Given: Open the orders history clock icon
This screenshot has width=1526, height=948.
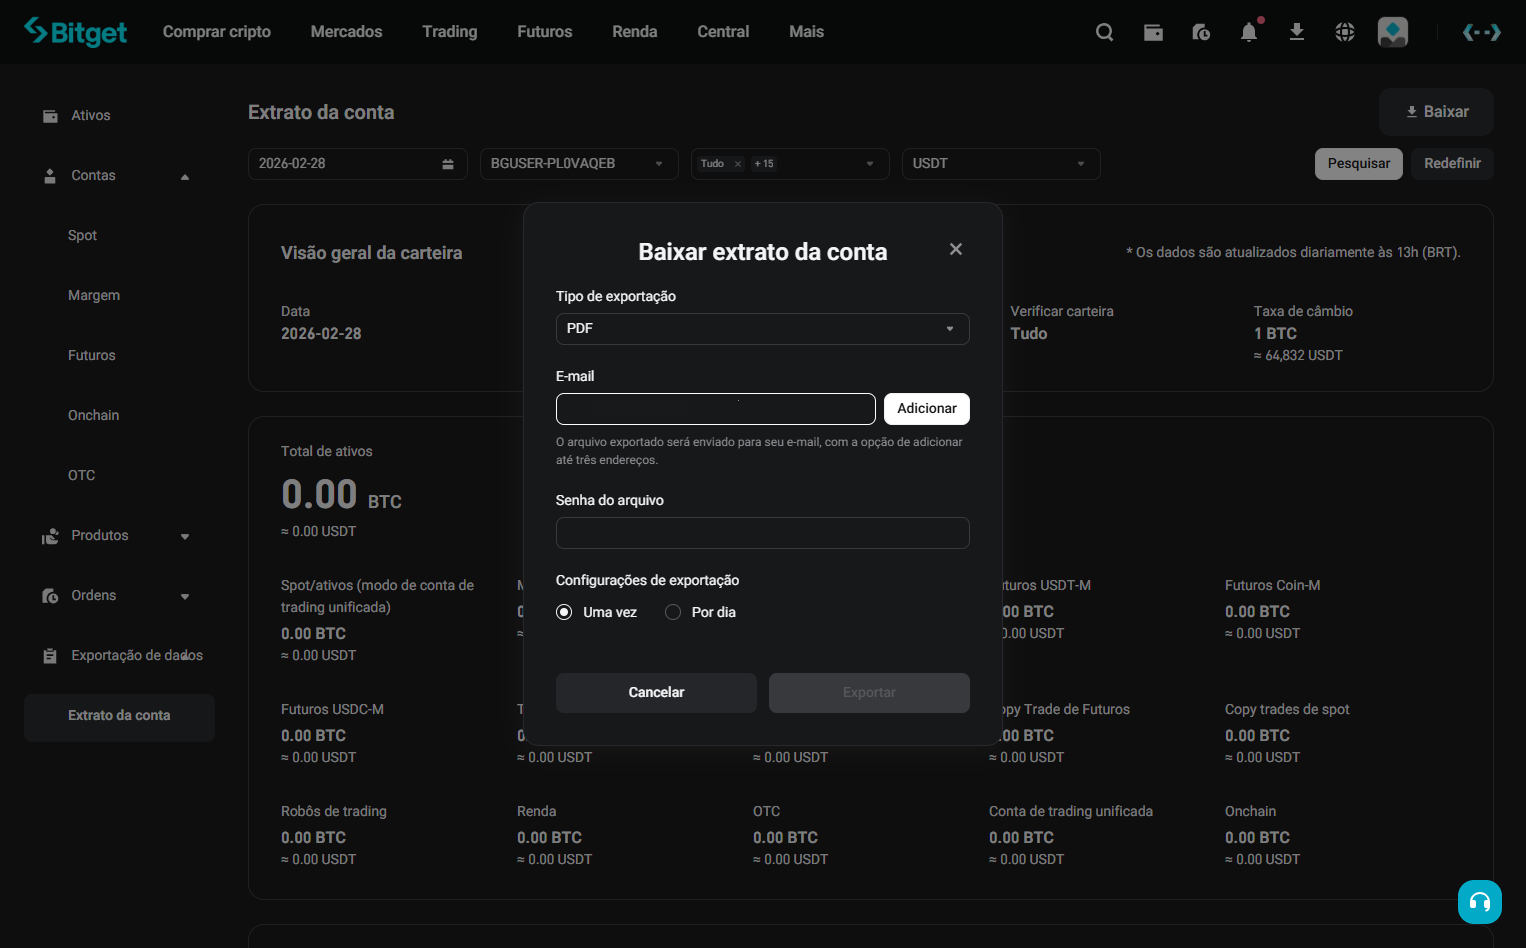Looking at the screenshot, I should (1201, 32).
